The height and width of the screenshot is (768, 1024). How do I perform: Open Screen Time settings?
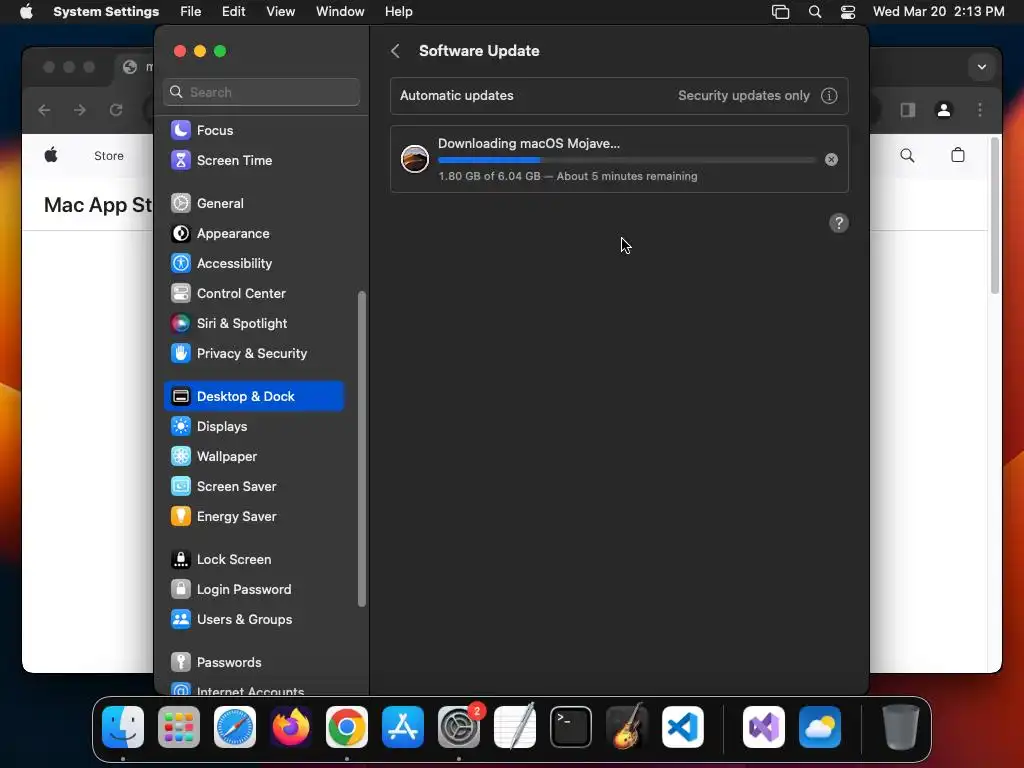coord(253,160)
